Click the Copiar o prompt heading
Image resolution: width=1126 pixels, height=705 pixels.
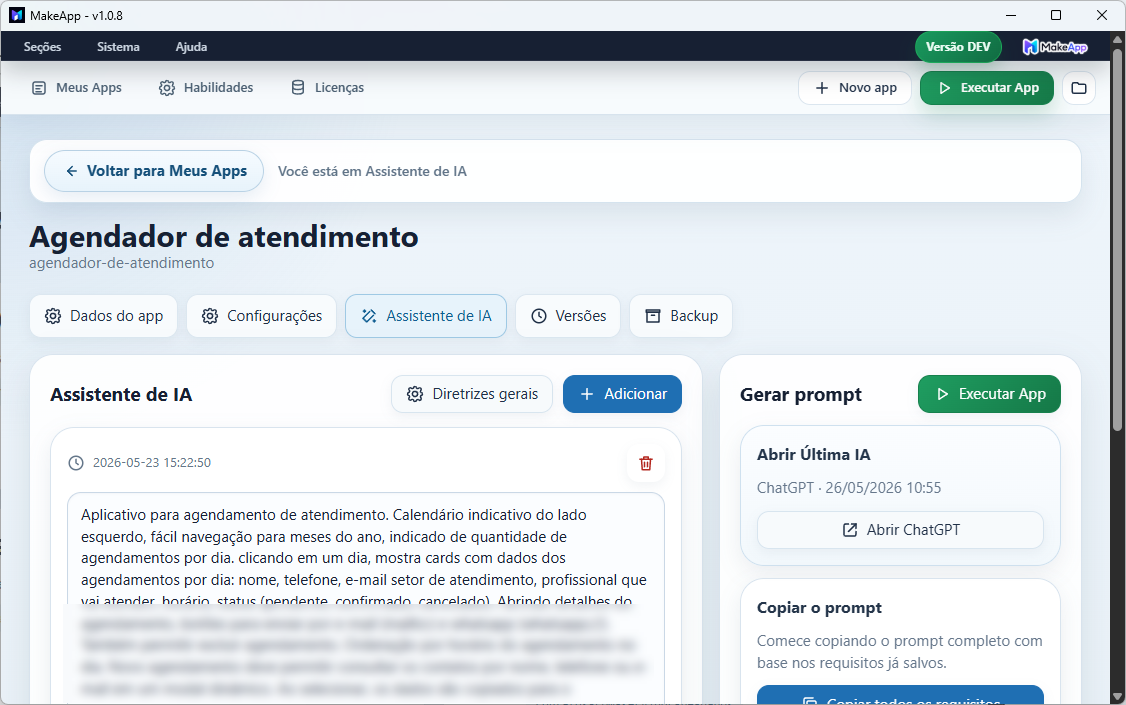819,608
